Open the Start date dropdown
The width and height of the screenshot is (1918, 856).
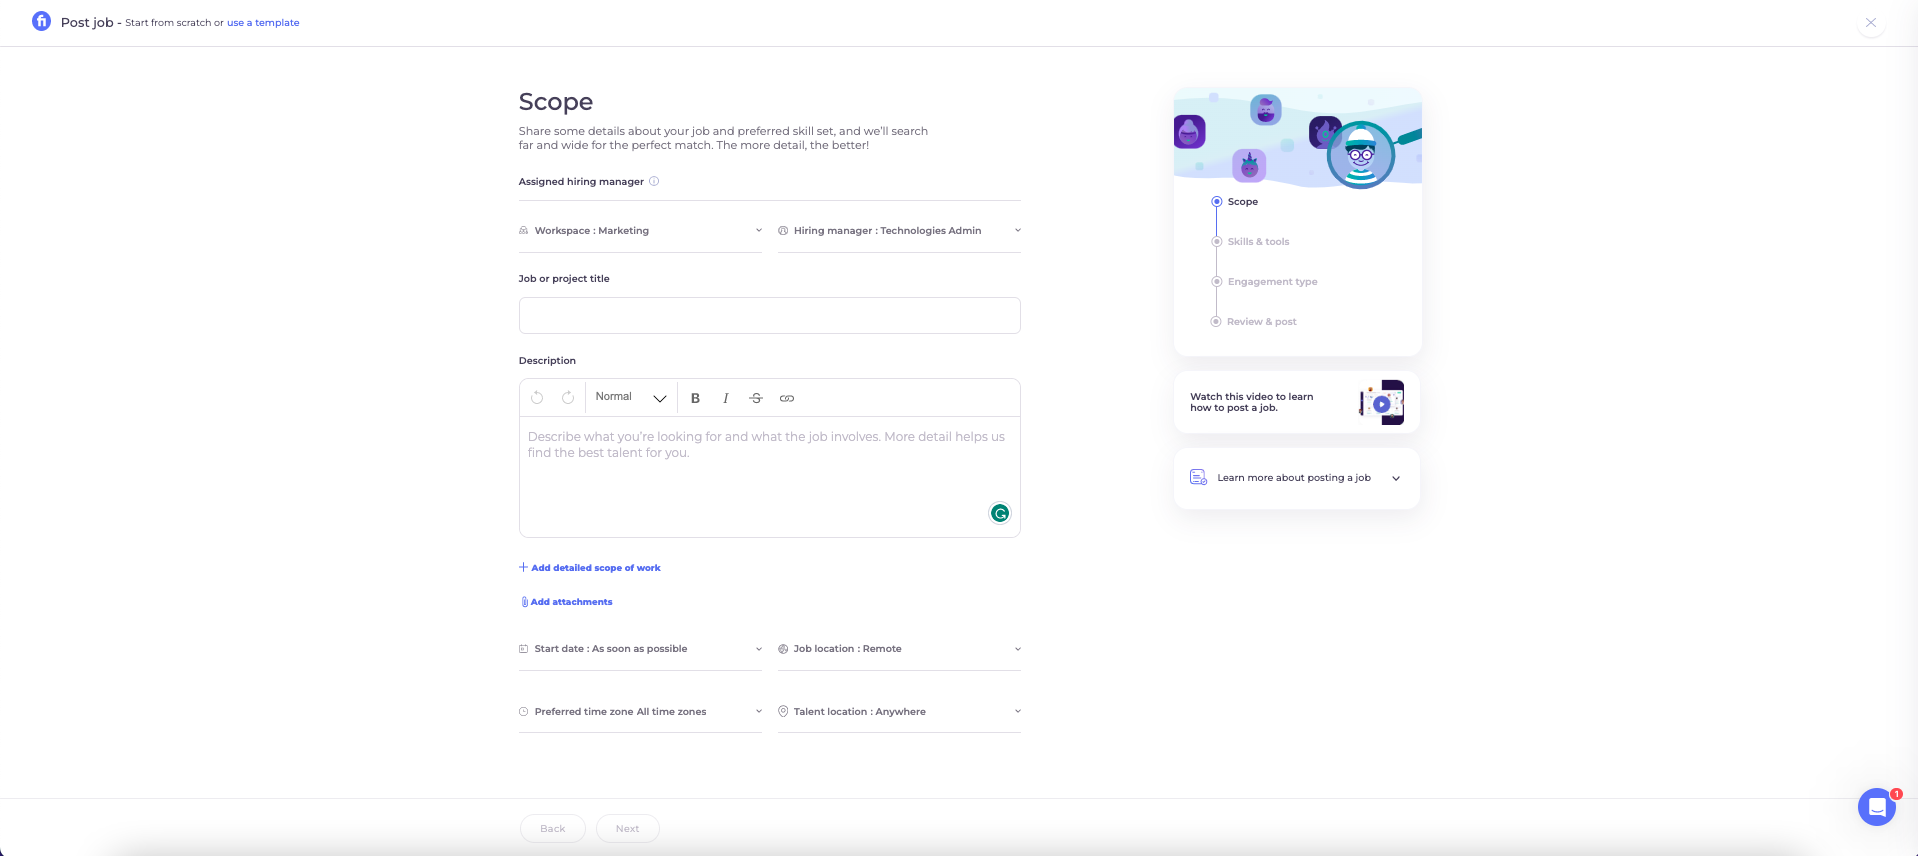(640, 649)
